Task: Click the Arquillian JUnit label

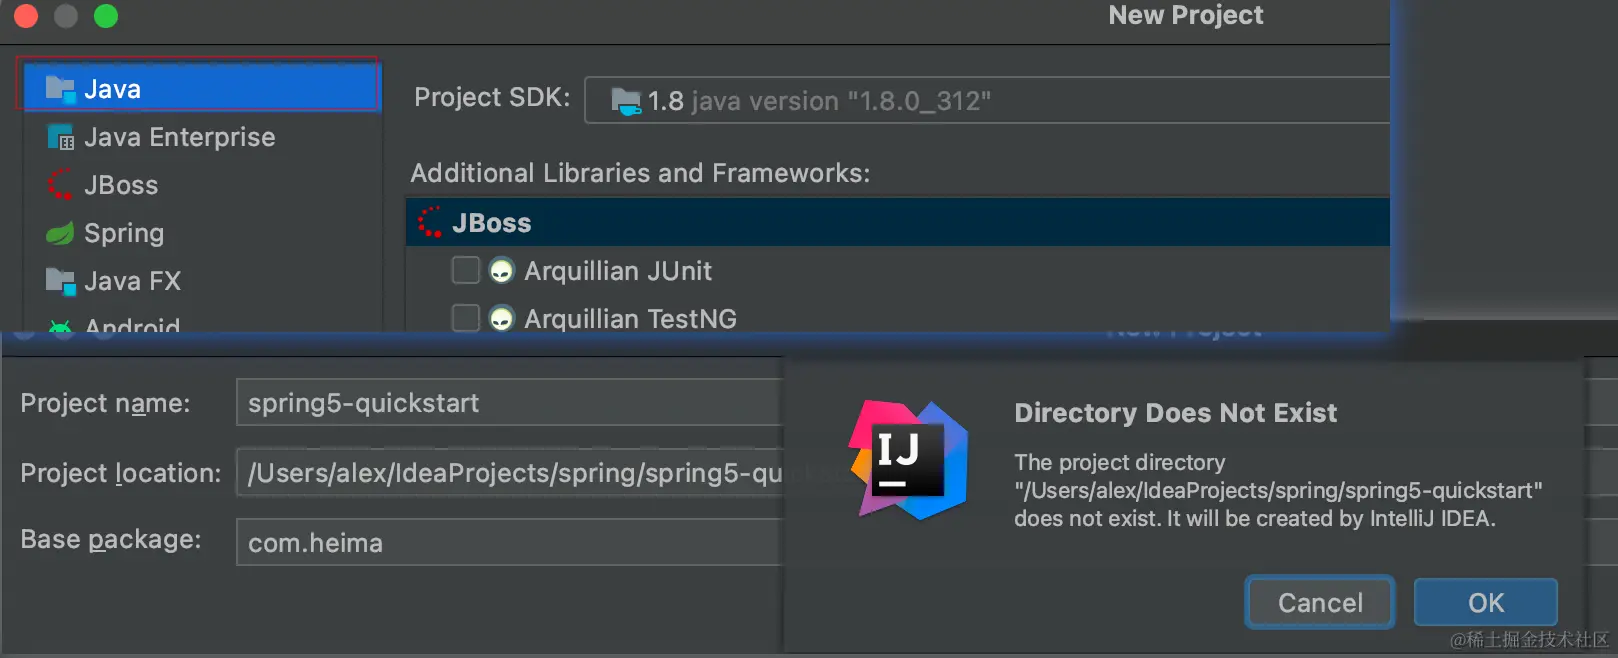Action: 618,271
